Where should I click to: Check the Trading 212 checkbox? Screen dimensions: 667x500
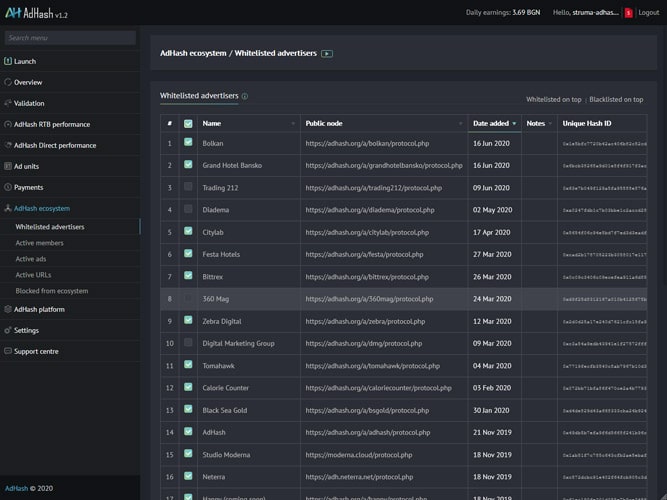pyautogui.click(x=188, y=188)
